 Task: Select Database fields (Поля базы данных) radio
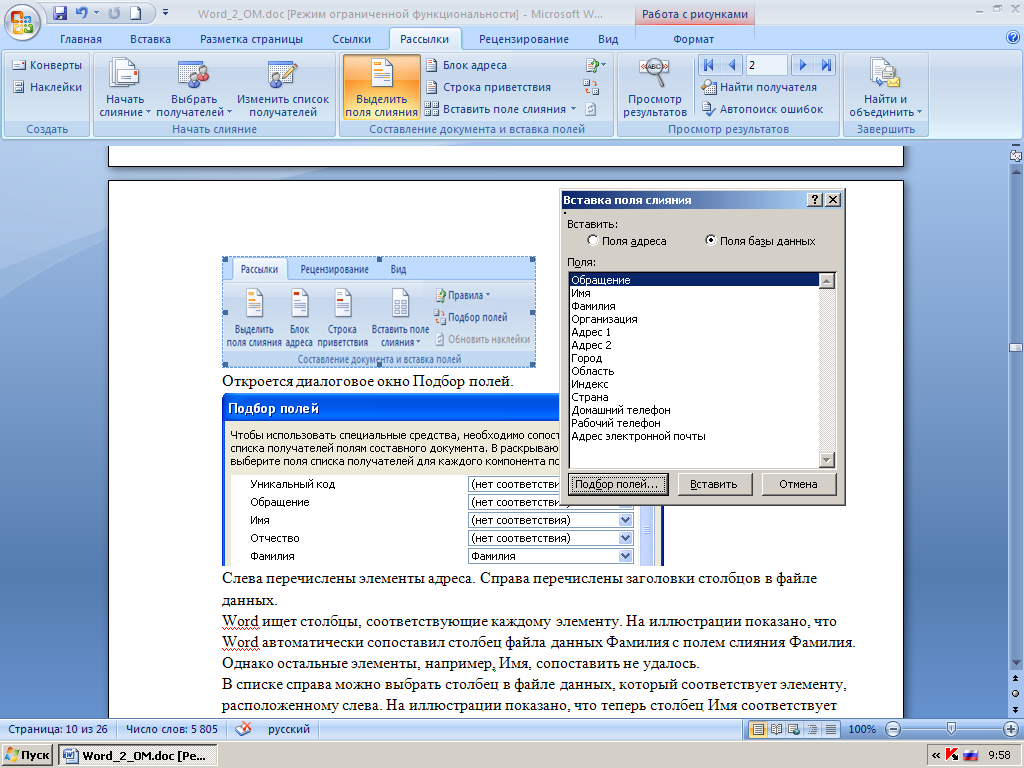pyautogui.click(x=760, y=241)
